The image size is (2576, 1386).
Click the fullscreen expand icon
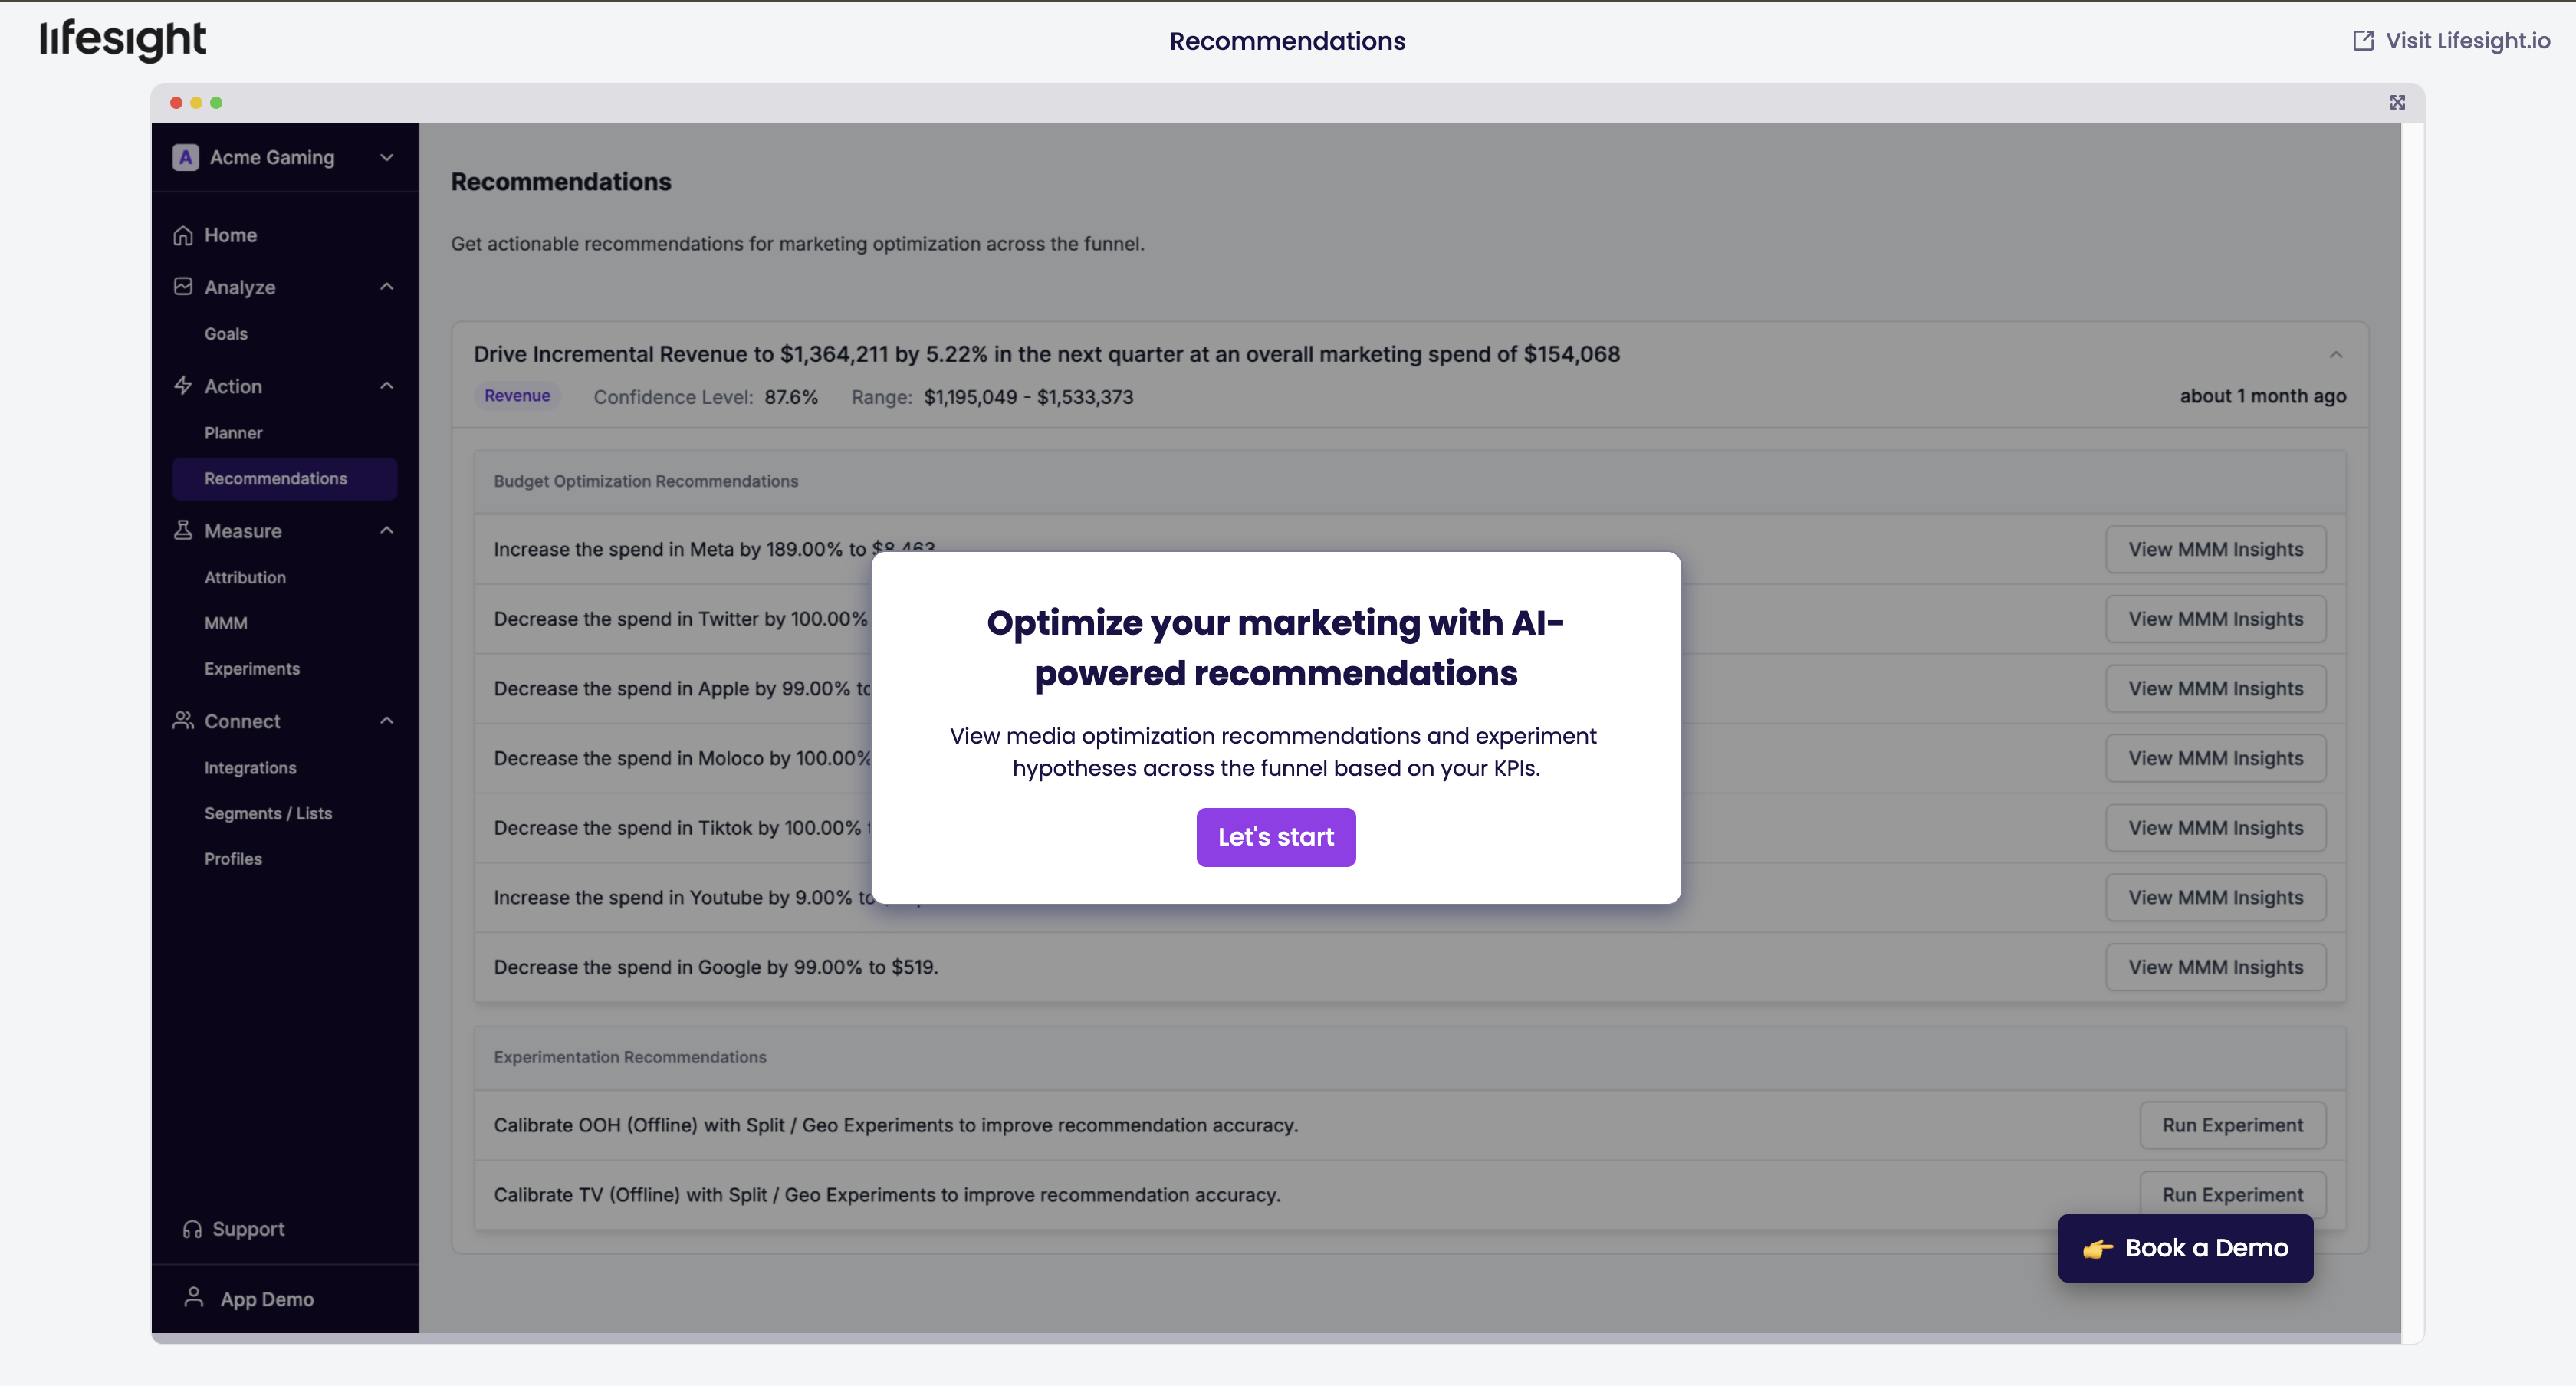point(2397,102)
